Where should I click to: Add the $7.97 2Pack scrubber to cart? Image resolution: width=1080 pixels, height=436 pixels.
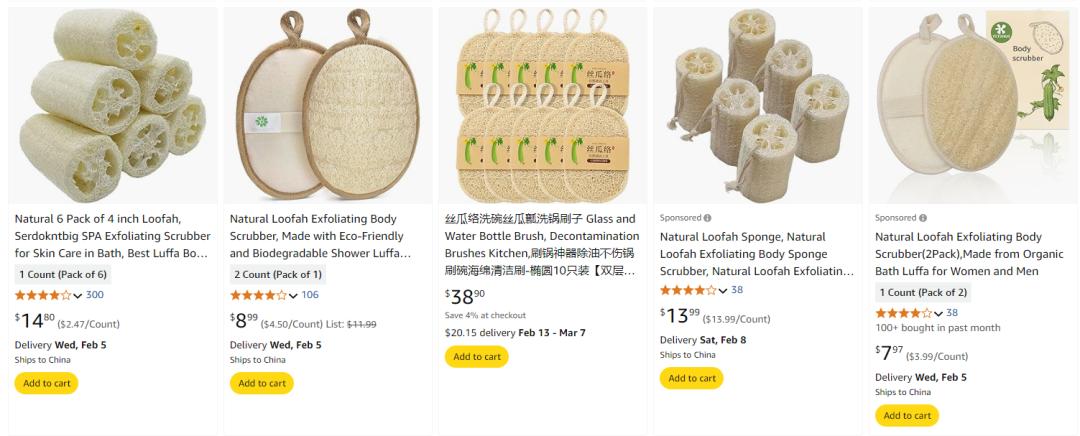(906, 415)
